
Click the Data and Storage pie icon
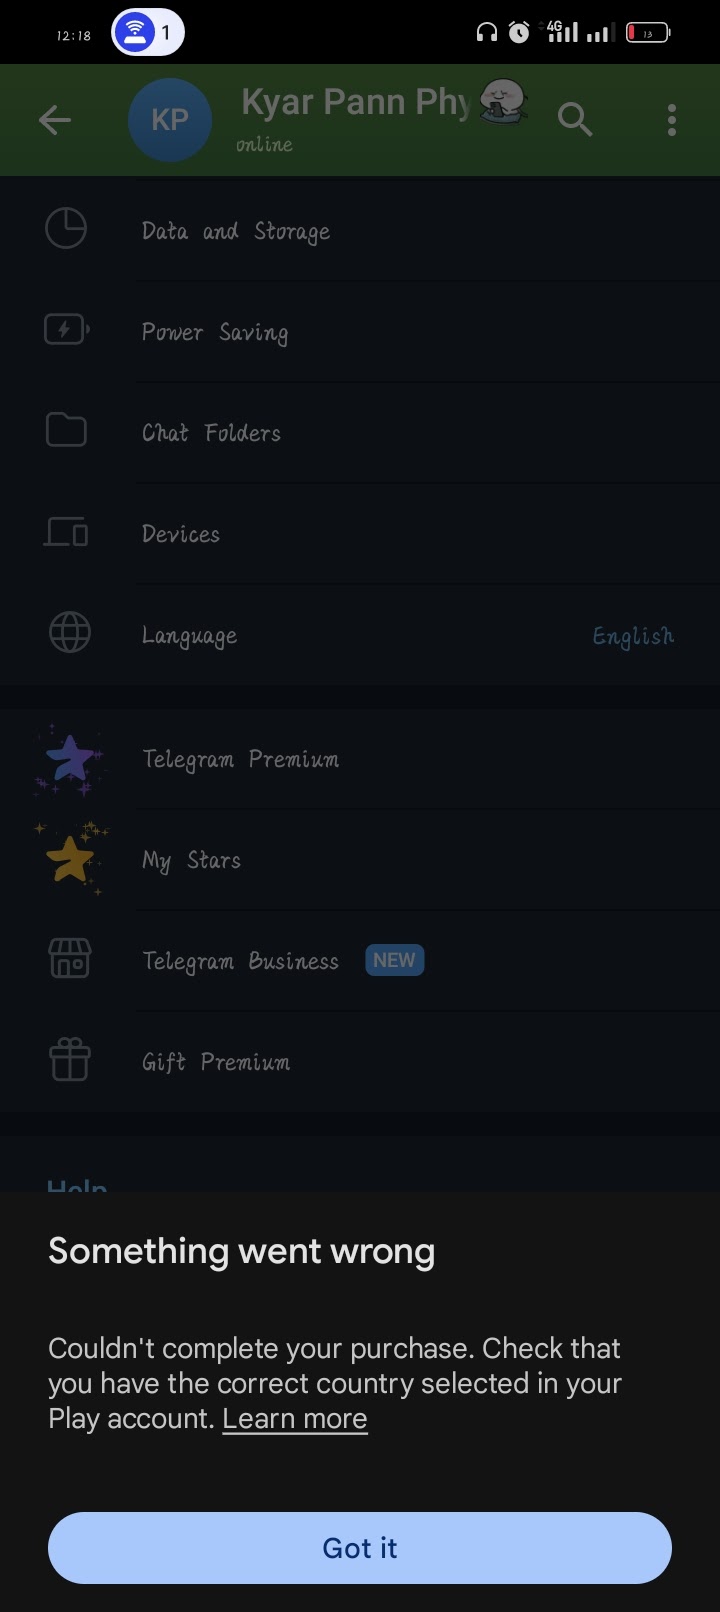coord(66,229)
